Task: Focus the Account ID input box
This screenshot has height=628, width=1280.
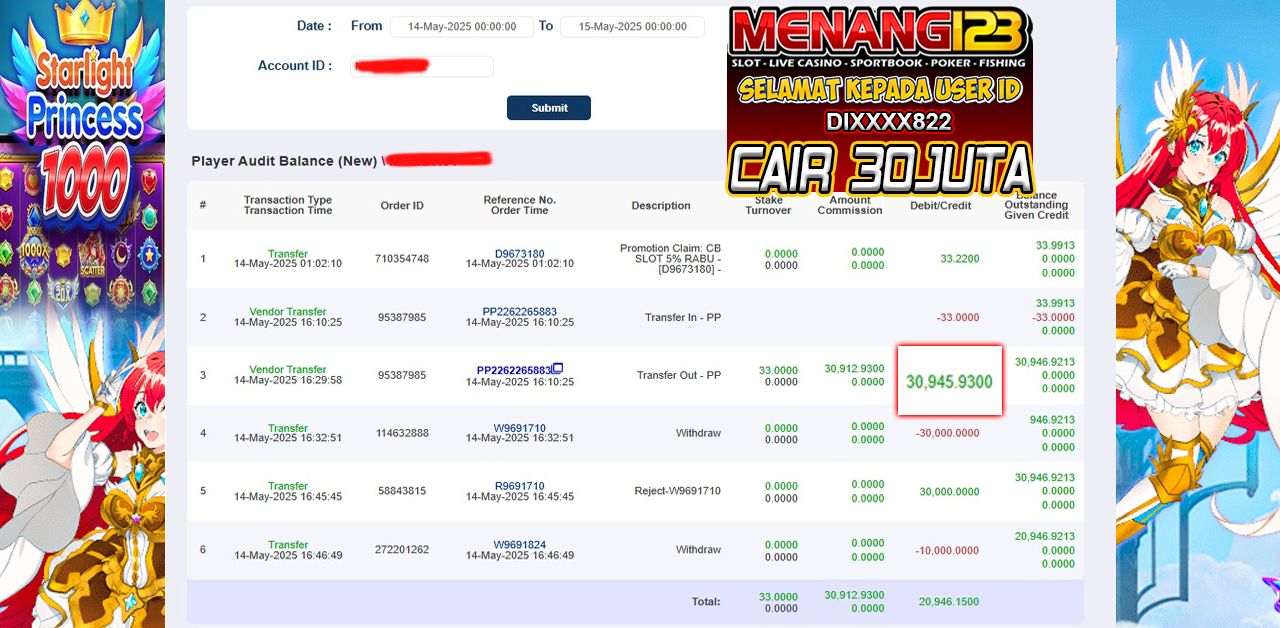Action: pyautogui.click(x=422, y=66)
